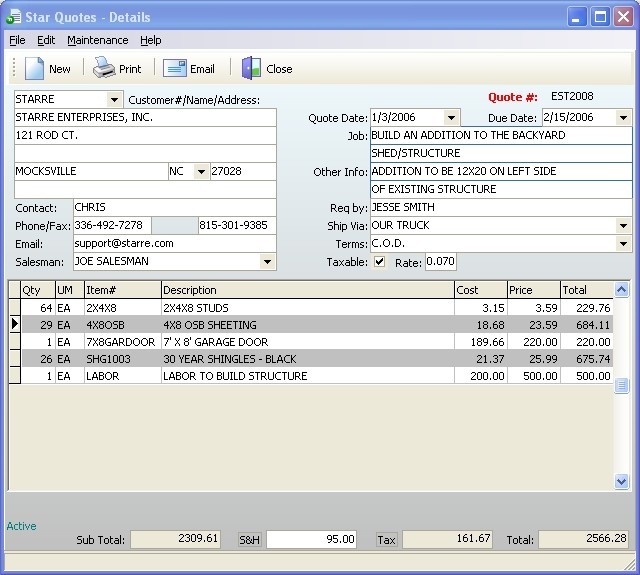This screenshot has height=575, width=640.
Task: Click the Print printer icon
Action: pyautogui.click(x=104, y=69)
